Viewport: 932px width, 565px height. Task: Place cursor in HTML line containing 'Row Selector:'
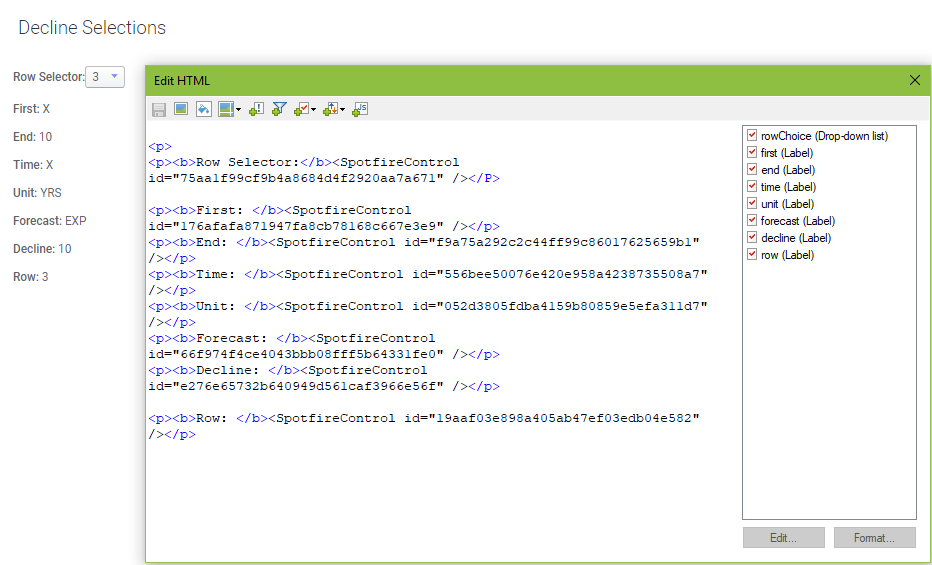[x=304, y=162]
